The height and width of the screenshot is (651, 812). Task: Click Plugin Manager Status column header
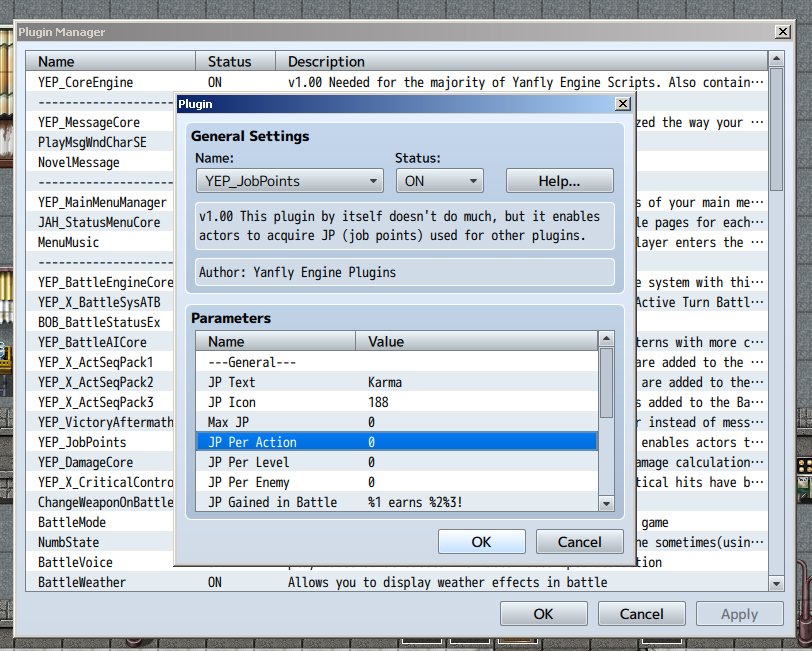pos(235,61)
